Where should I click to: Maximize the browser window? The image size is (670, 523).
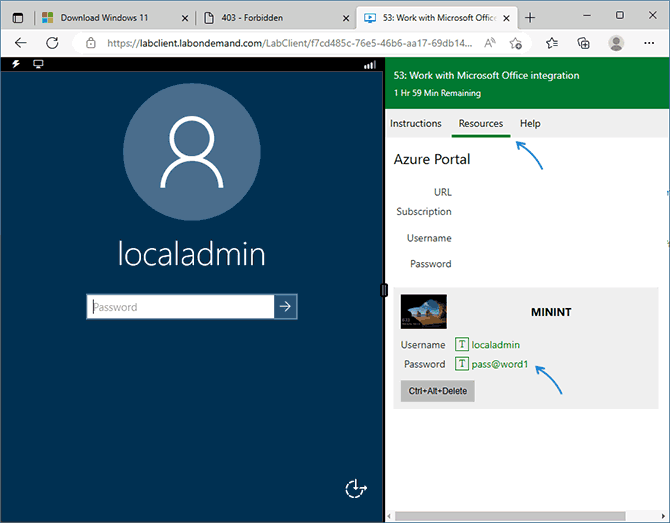(620, 16)
